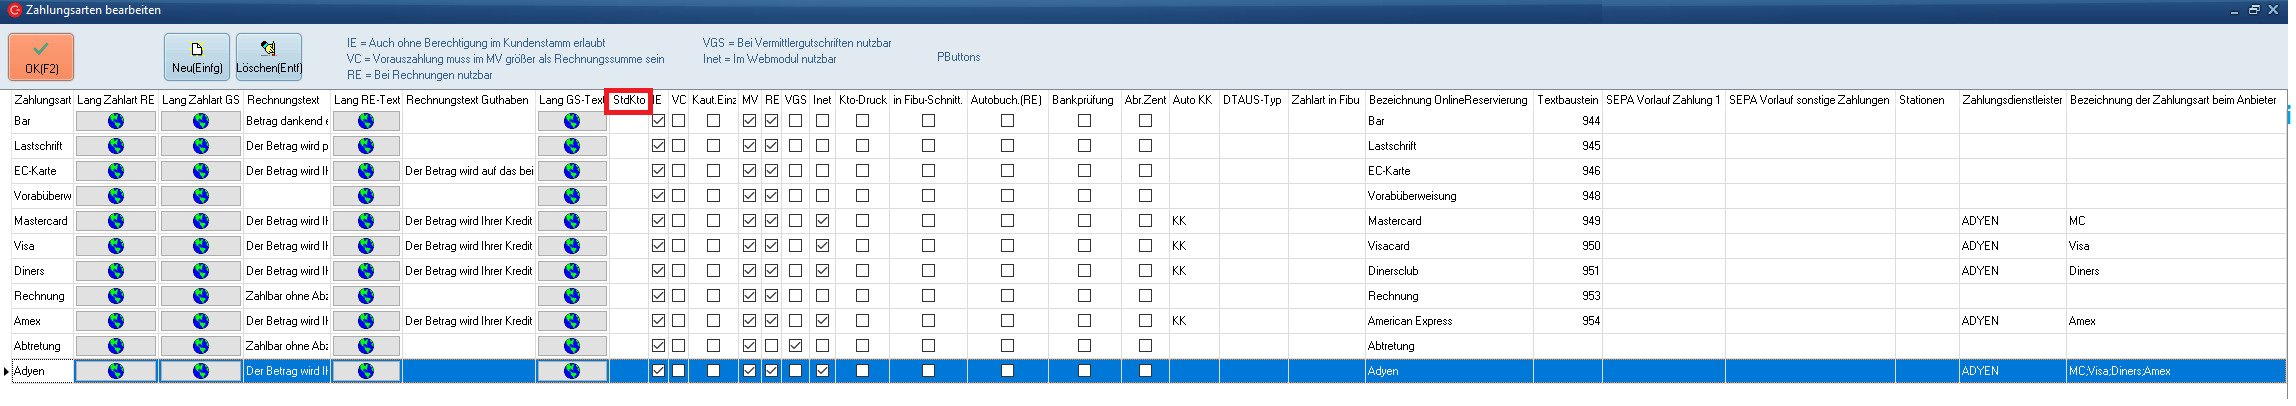
Task: Toggle VGS checkbox in Abtretung row
Action: 795,346
